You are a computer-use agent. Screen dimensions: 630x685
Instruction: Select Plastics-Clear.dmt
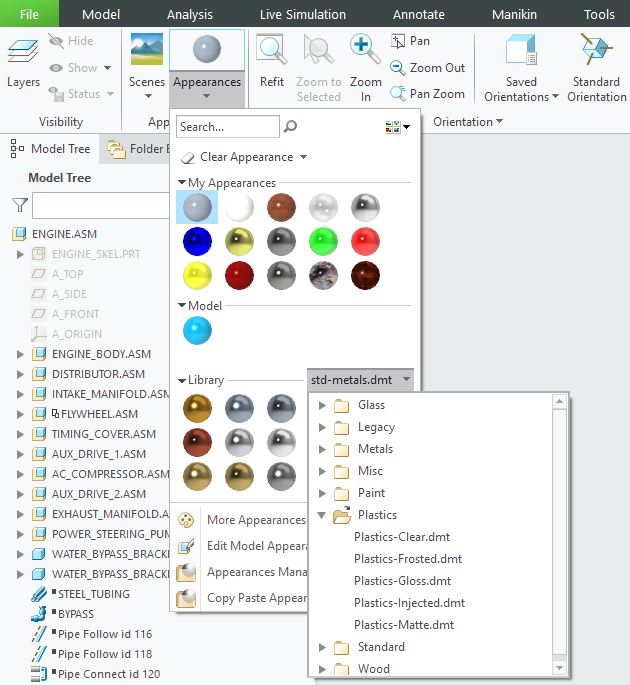(x=402, y=537)
